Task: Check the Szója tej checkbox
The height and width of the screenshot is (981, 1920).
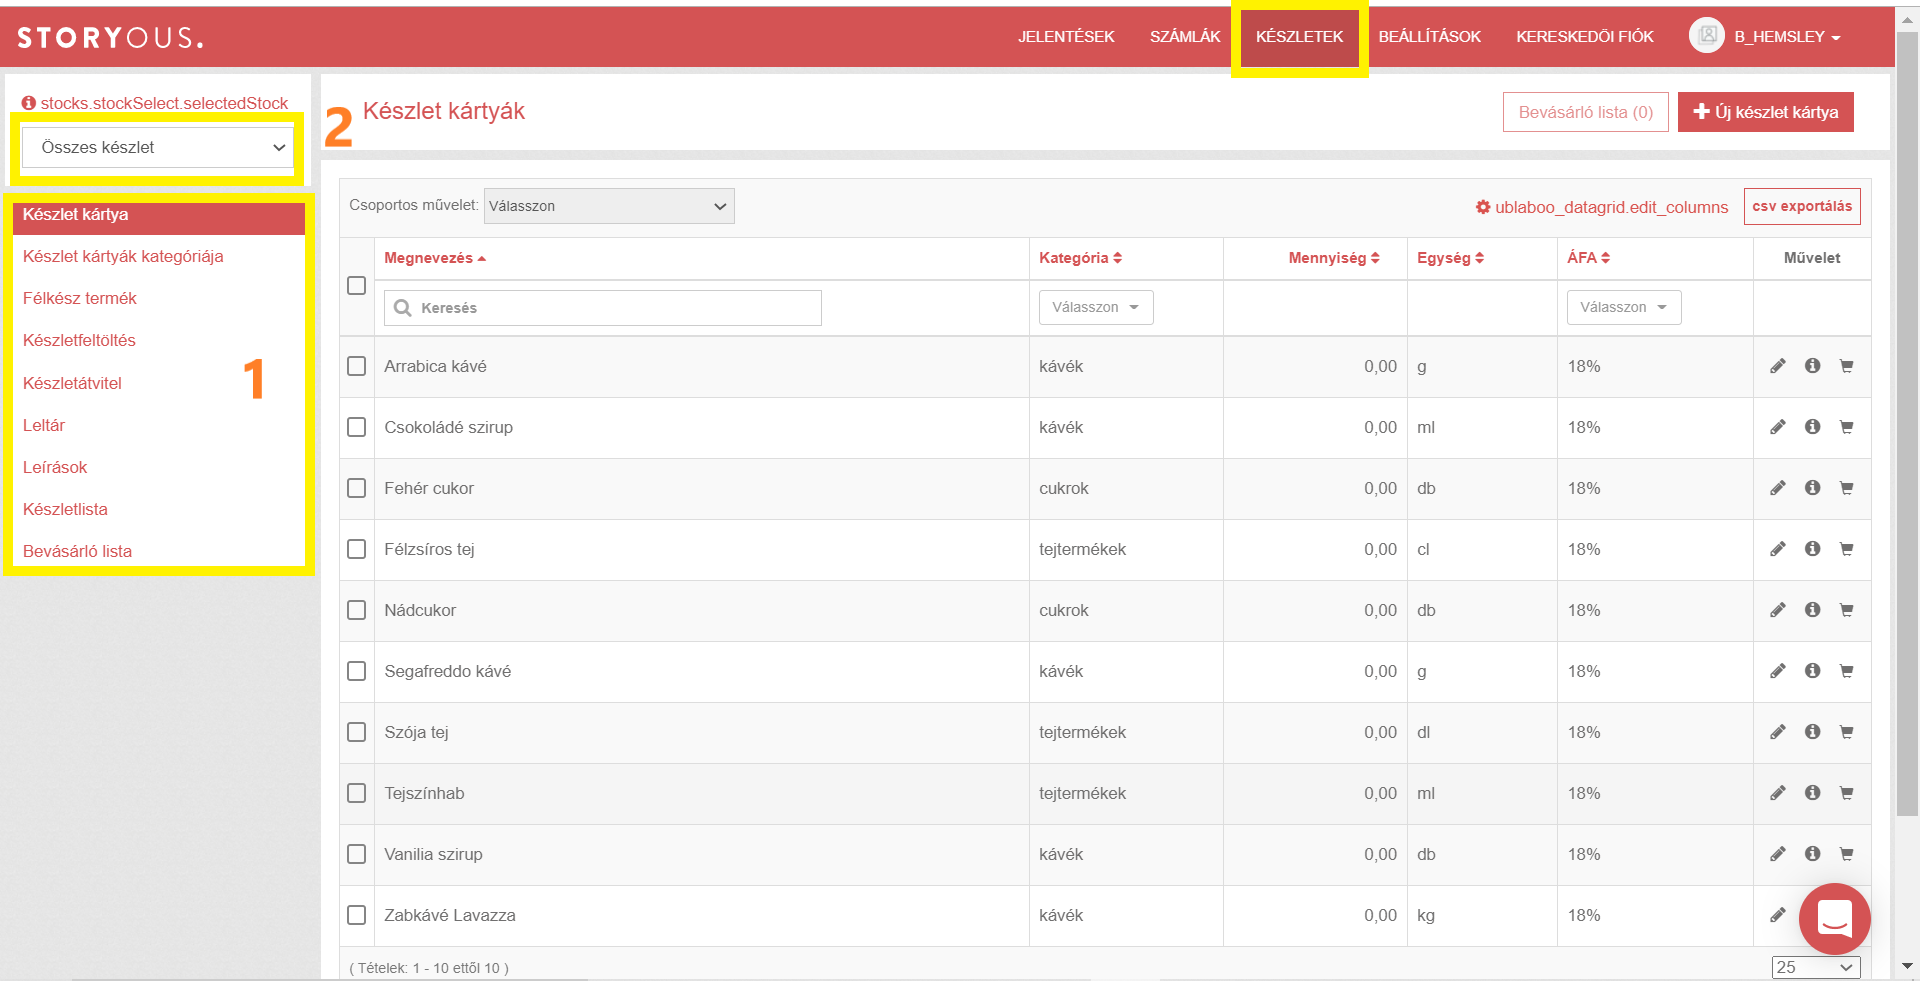Action: tap(356, 732)
